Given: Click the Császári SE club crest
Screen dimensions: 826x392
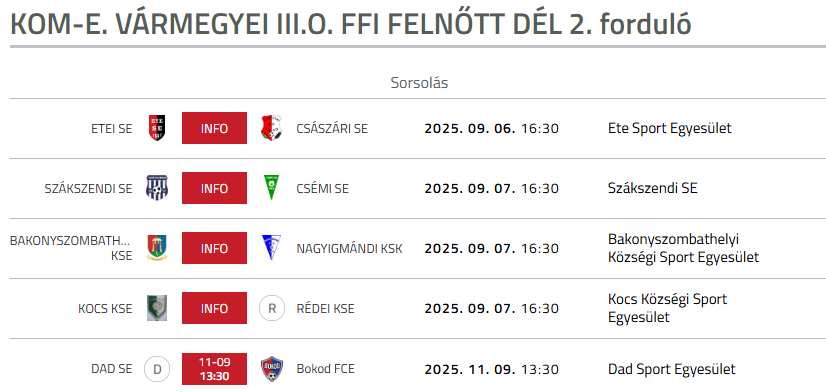Looking at the screenshot, I should point(271,128).
